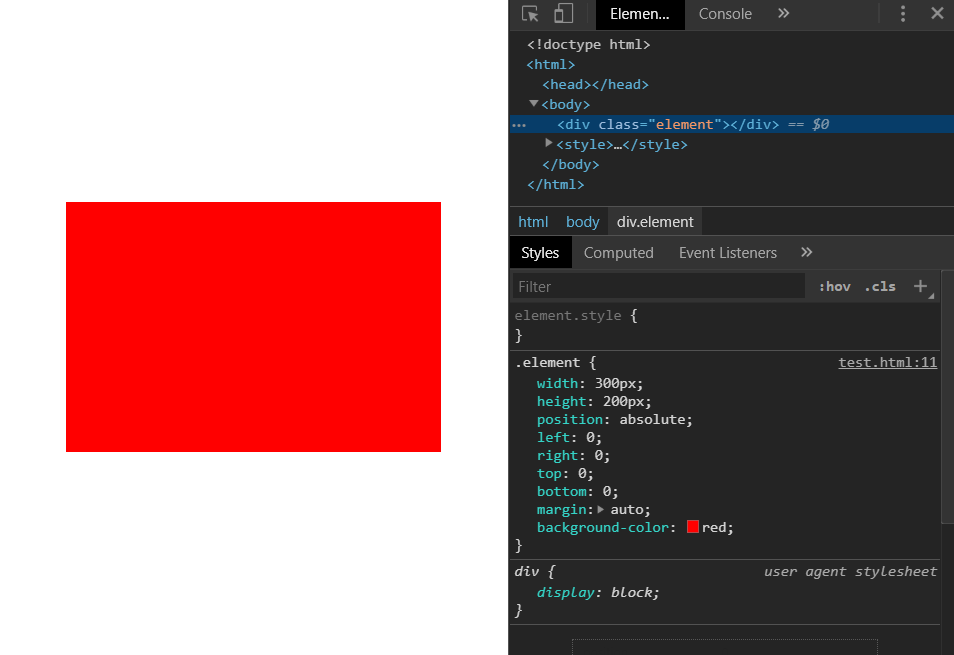Click the display block user agent declaration
The image size is (954, 655).
(597, 592)
